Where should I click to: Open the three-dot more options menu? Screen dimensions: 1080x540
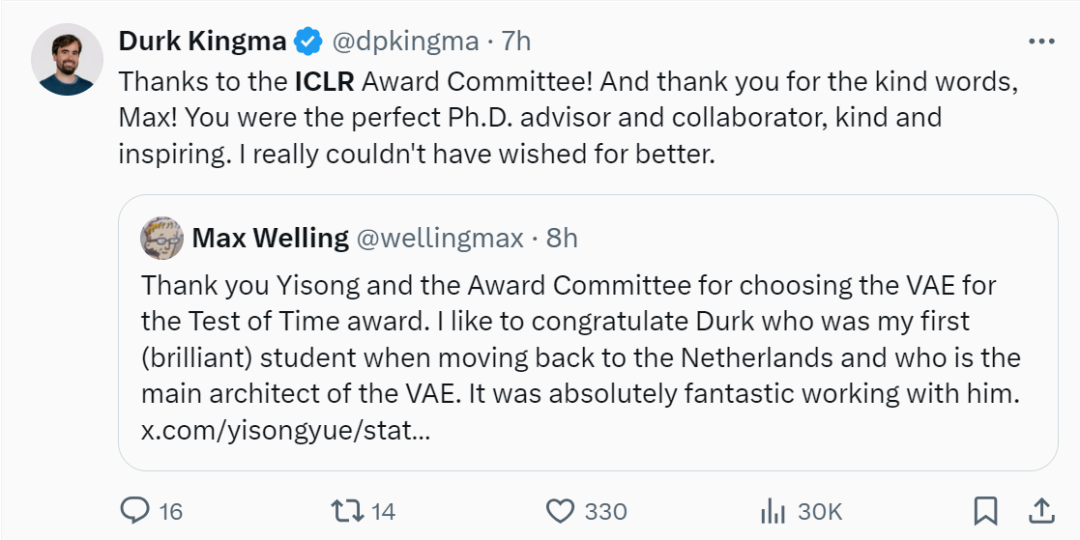(x=1041, y=41)
